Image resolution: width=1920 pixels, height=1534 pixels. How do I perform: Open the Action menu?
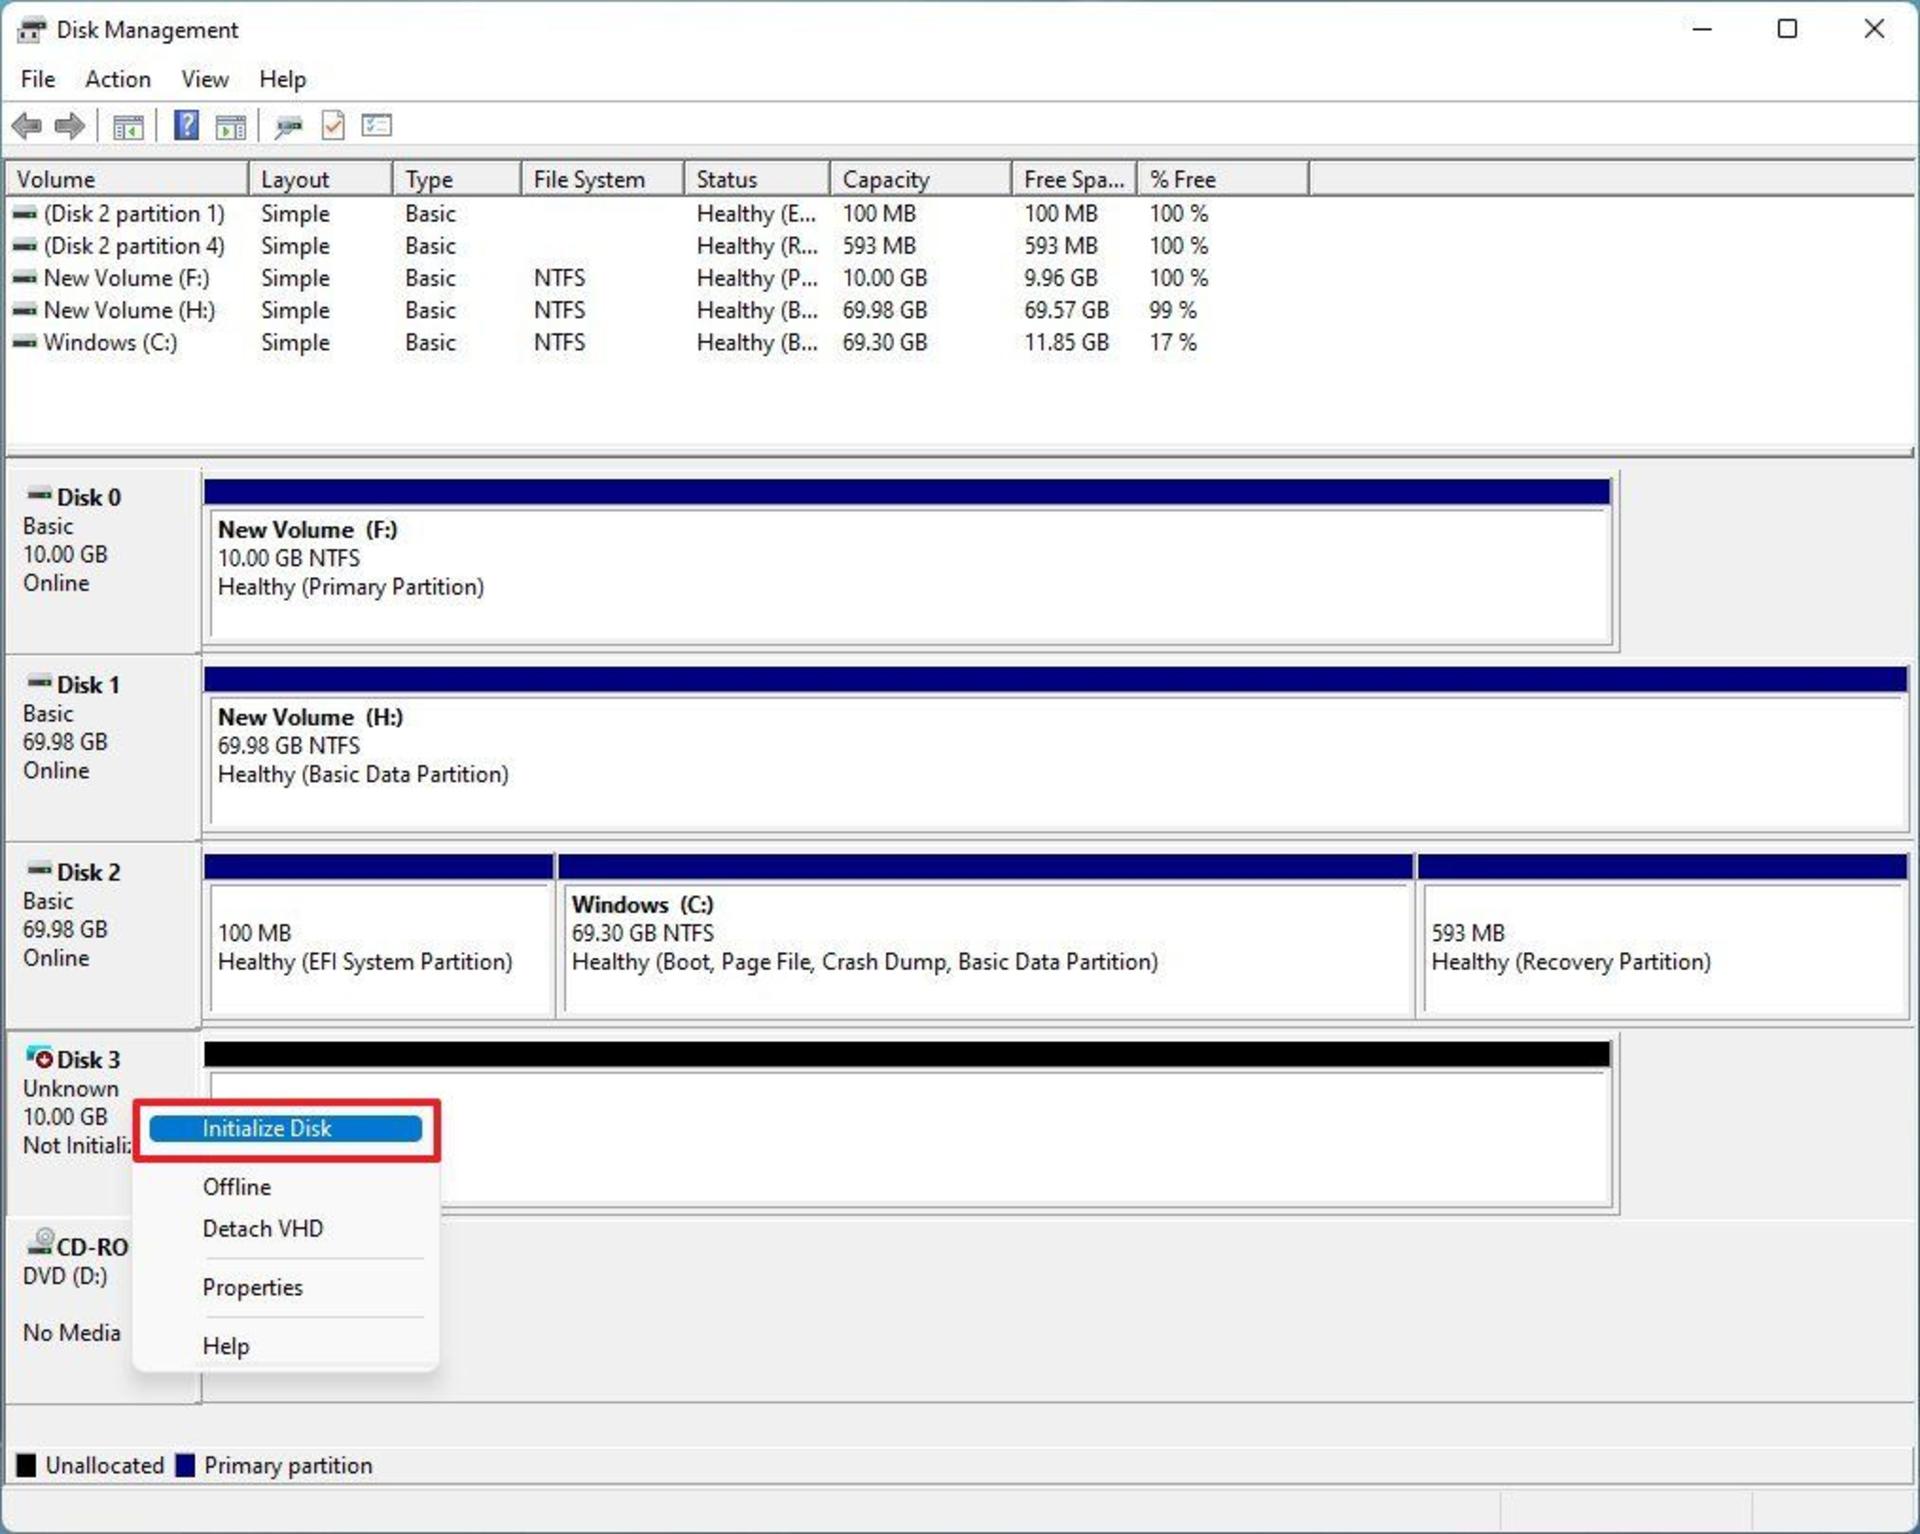pyautogui.click(x=118, y=79)
